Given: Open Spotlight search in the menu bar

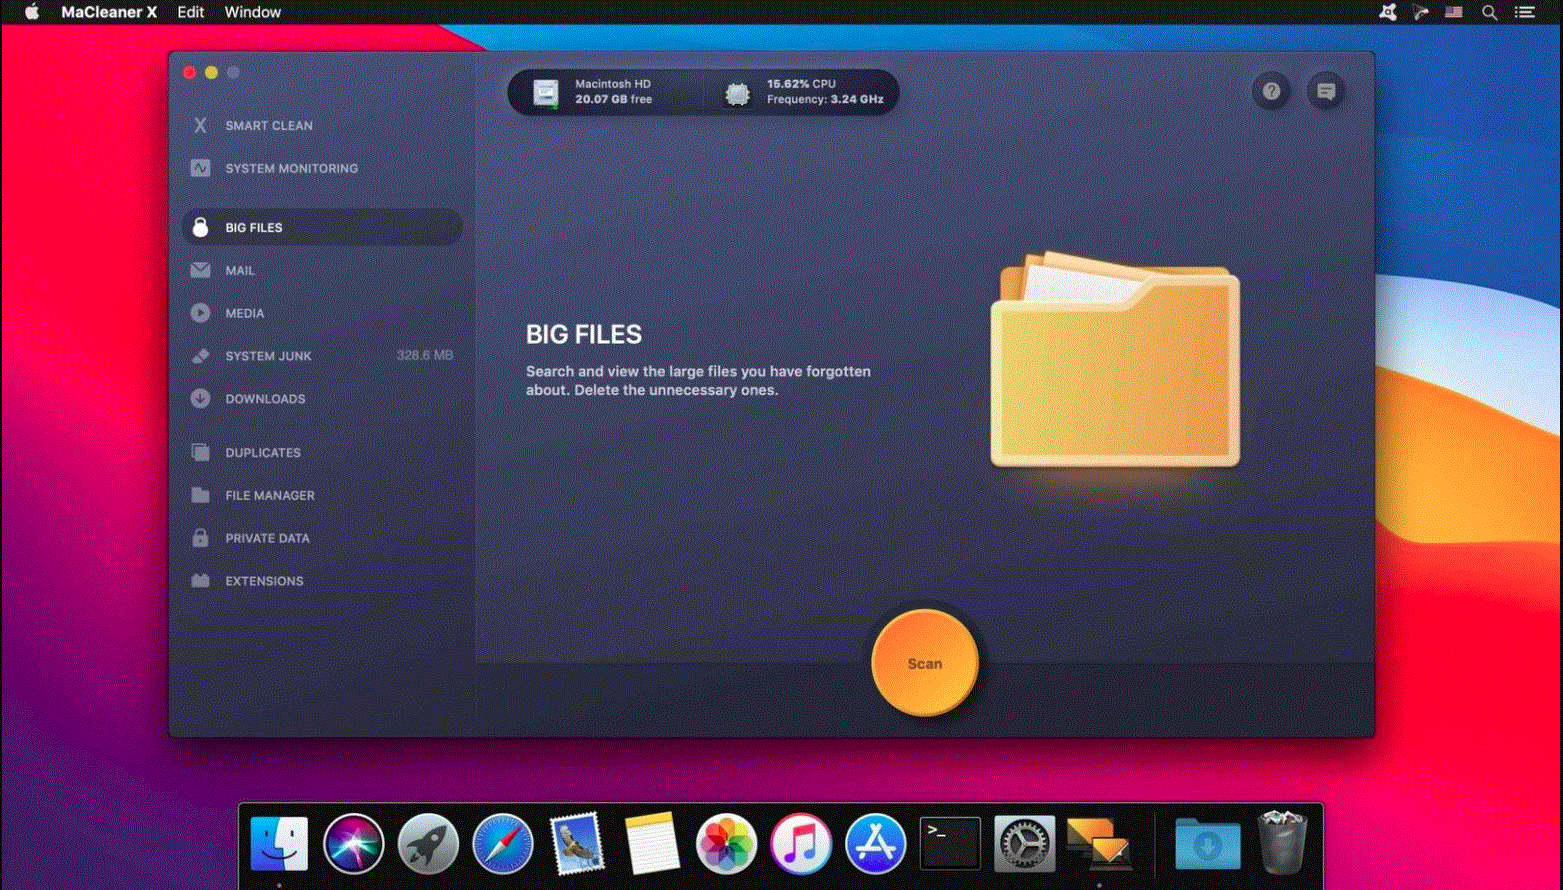Looking at the screenshot, I should click(x=1489, y=12).
